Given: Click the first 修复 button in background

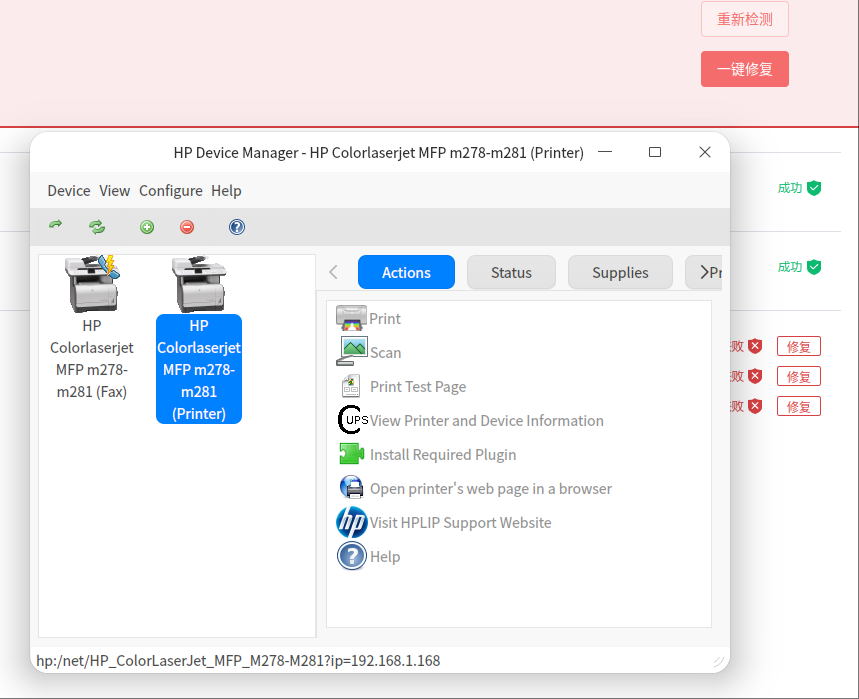Looking at the screenshot, I should coord(798,346).
